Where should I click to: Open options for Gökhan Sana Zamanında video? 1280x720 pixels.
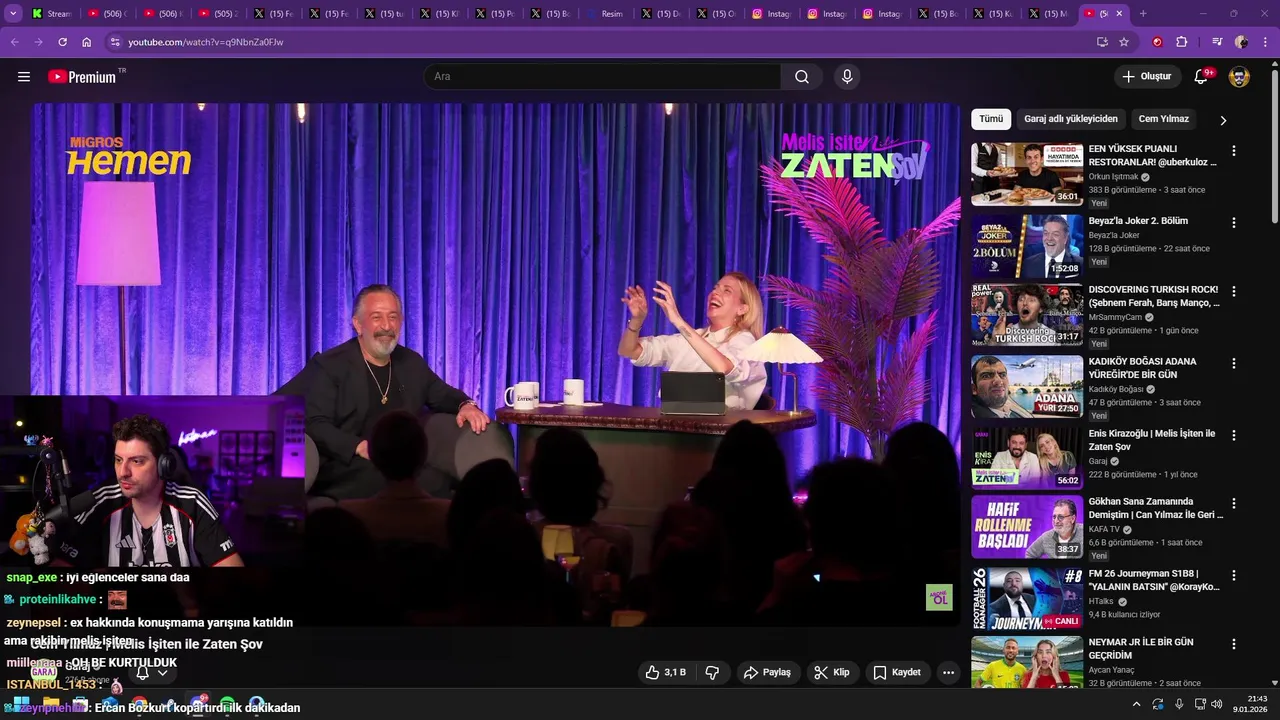1234,504
